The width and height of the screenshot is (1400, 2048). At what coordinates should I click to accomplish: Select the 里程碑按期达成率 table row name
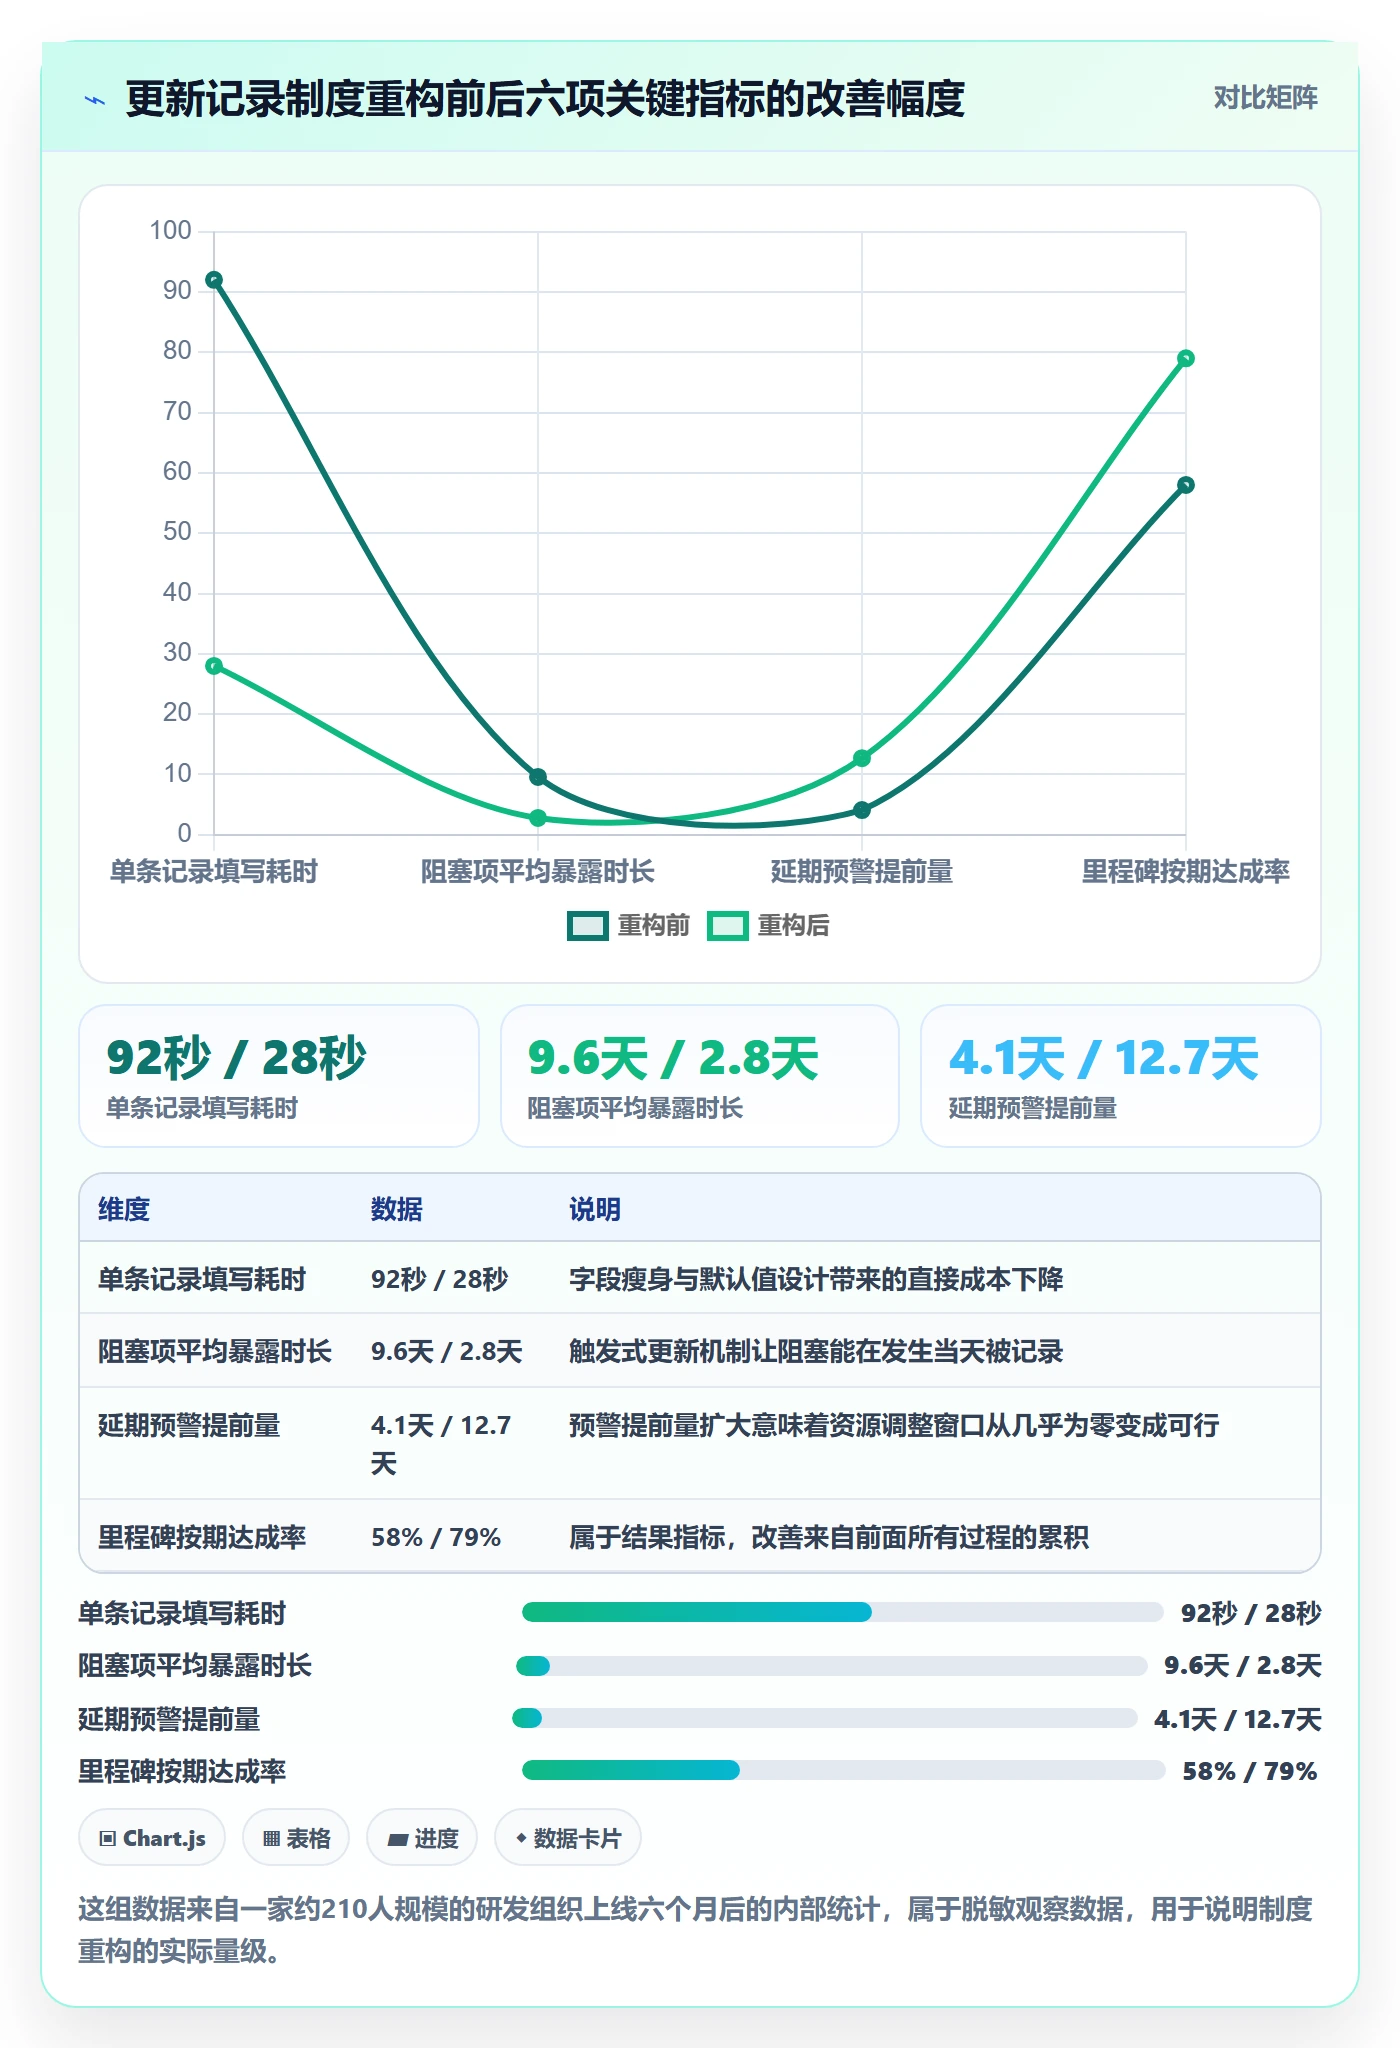coord(202,1537)
